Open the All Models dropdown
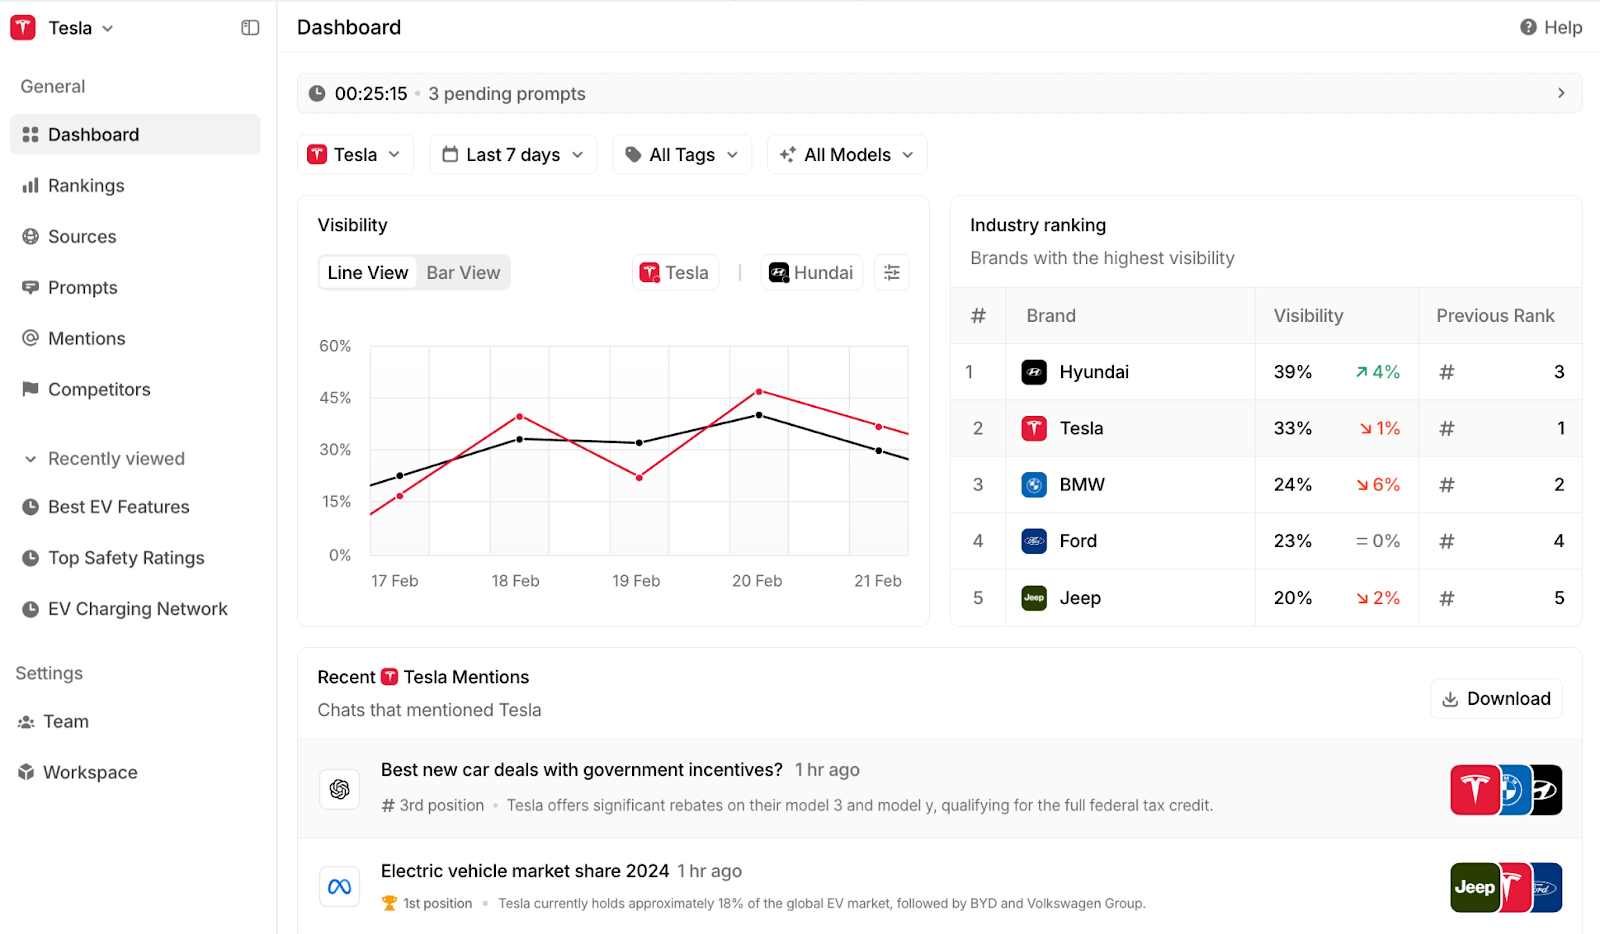 click(x=846, y=154)
